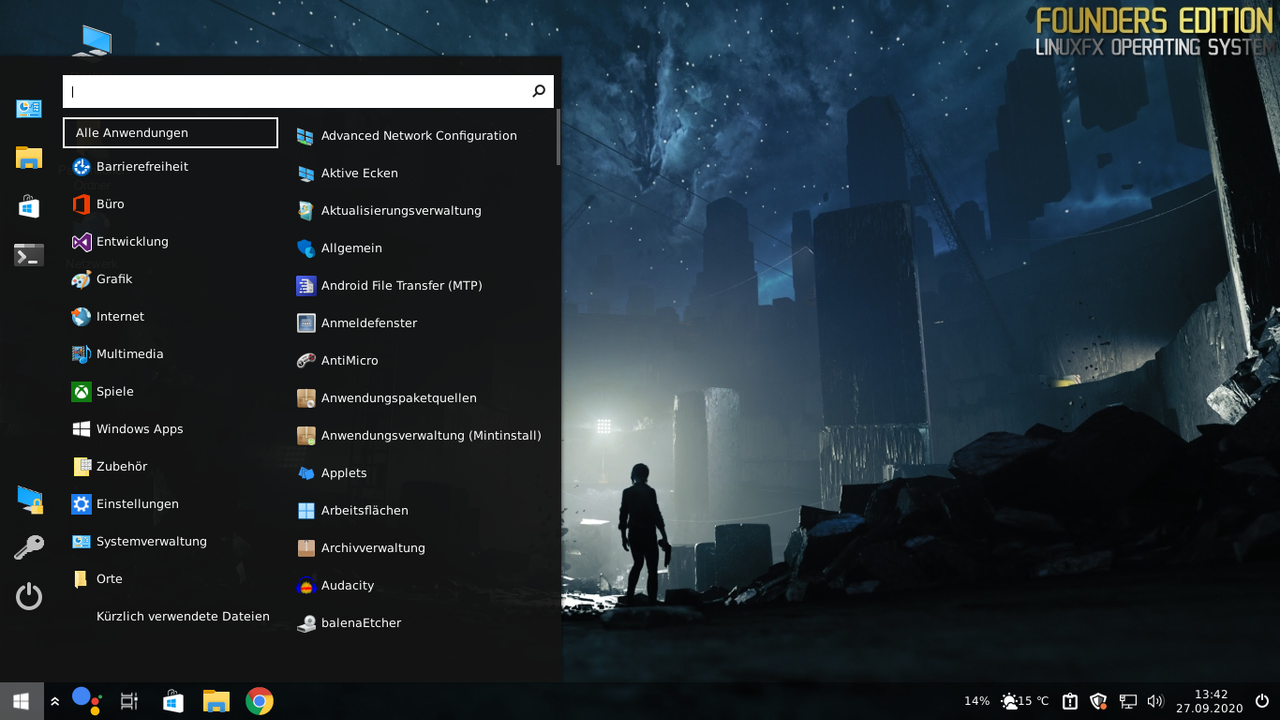Focus the application search field
Viewport: 1280px width, 720px height.
click(308, 91)
